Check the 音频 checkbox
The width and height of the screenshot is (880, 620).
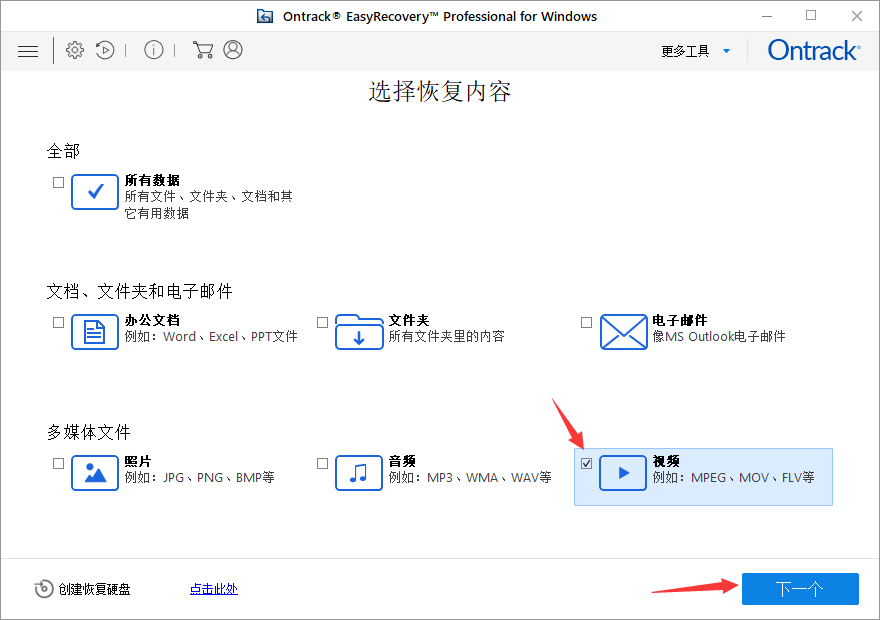coord(322,463)
